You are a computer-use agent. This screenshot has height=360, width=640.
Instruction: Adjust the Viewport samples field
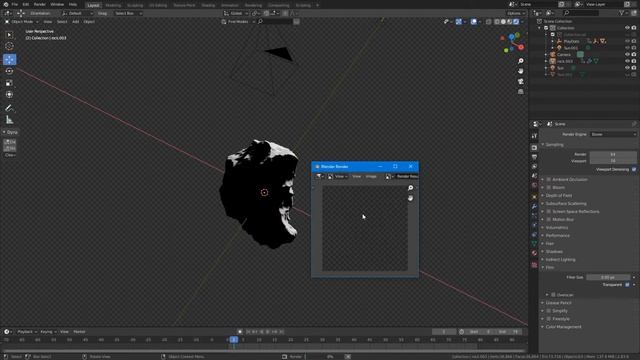613,161
